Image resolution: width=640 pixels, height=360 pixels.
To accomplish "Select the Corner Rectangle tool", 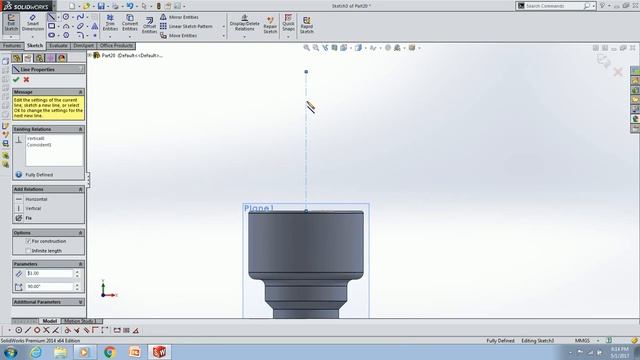I will (51, 26).
